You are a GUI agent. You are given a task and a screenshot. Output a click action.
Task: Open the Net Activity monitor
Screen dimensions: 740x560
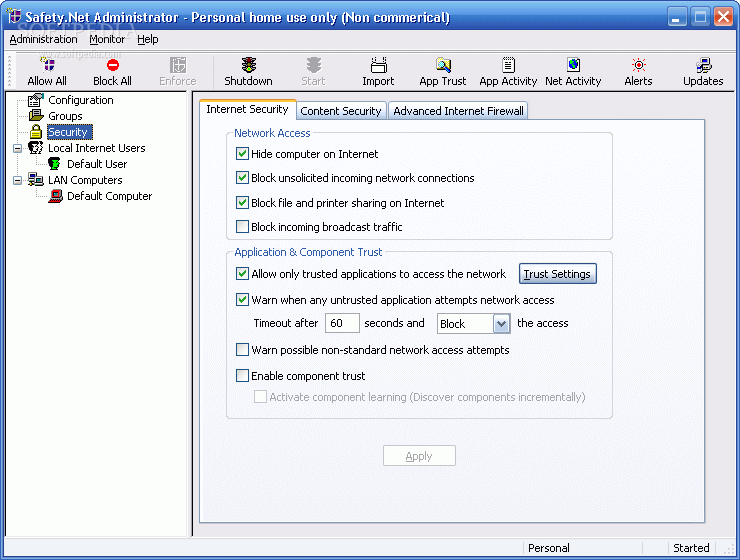pyautogui.click(x=573, y=71)
